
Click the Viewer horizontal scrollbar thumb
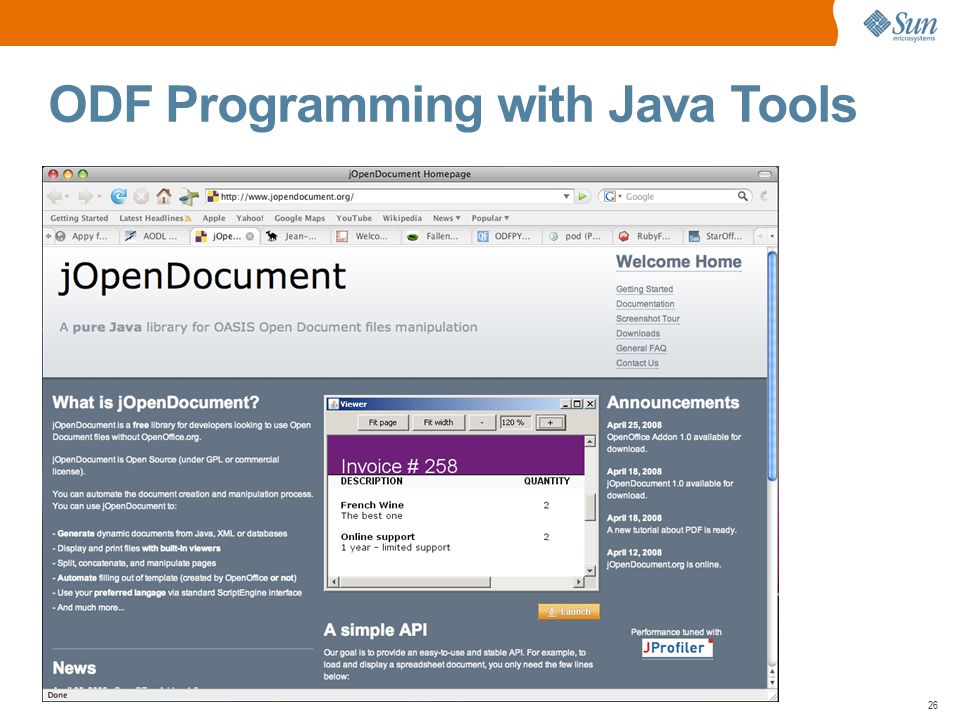click(414, 582)
